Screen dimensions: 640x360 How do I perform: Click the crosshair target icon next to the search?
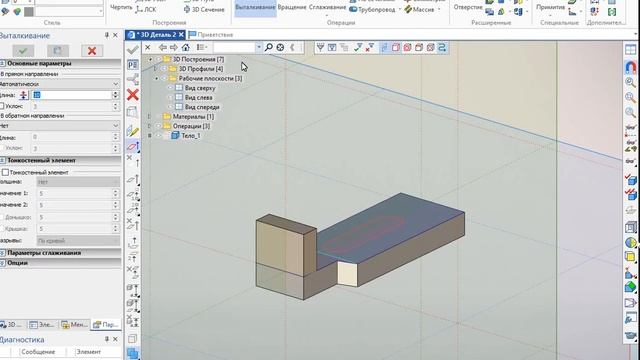pyautogui.click(x=280, y=47)
